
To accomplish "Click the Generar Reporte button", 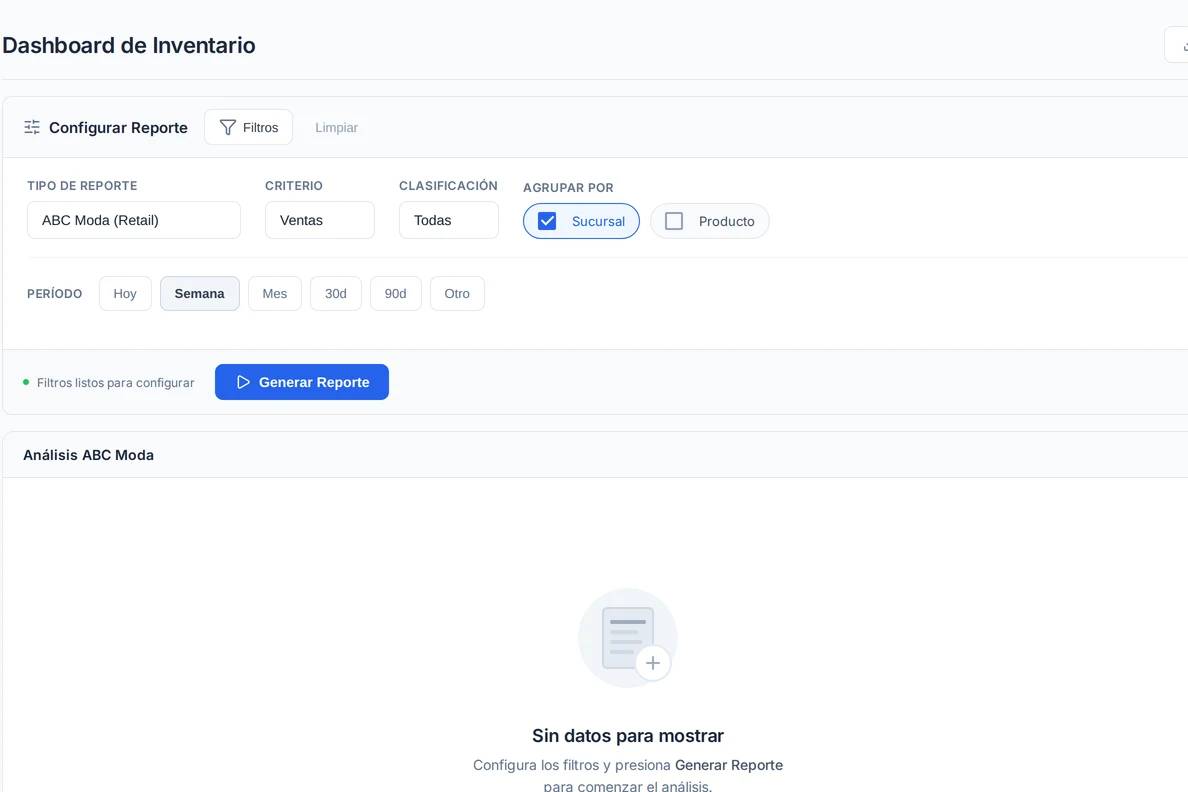I will [302, 382].
